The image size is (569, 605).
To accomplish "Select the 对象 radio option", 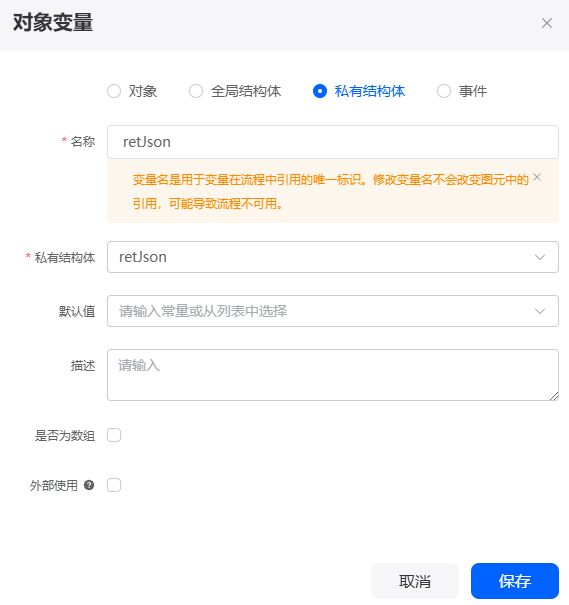I will 114,91.
